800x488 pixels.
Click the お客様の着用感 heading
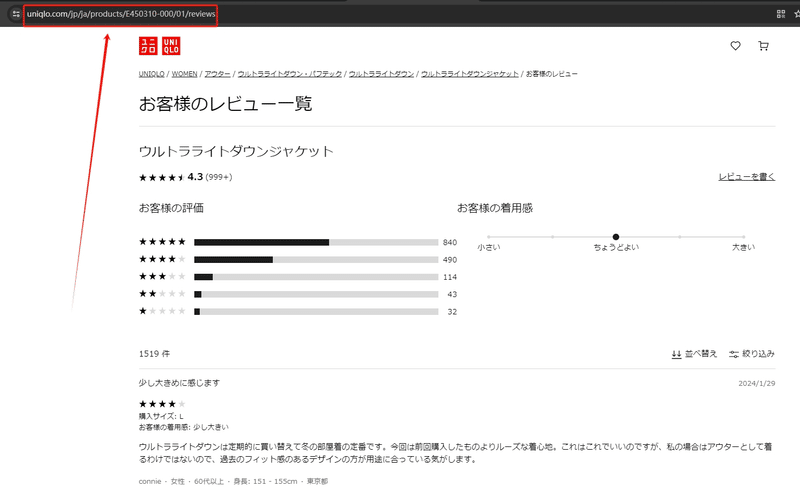494,208
